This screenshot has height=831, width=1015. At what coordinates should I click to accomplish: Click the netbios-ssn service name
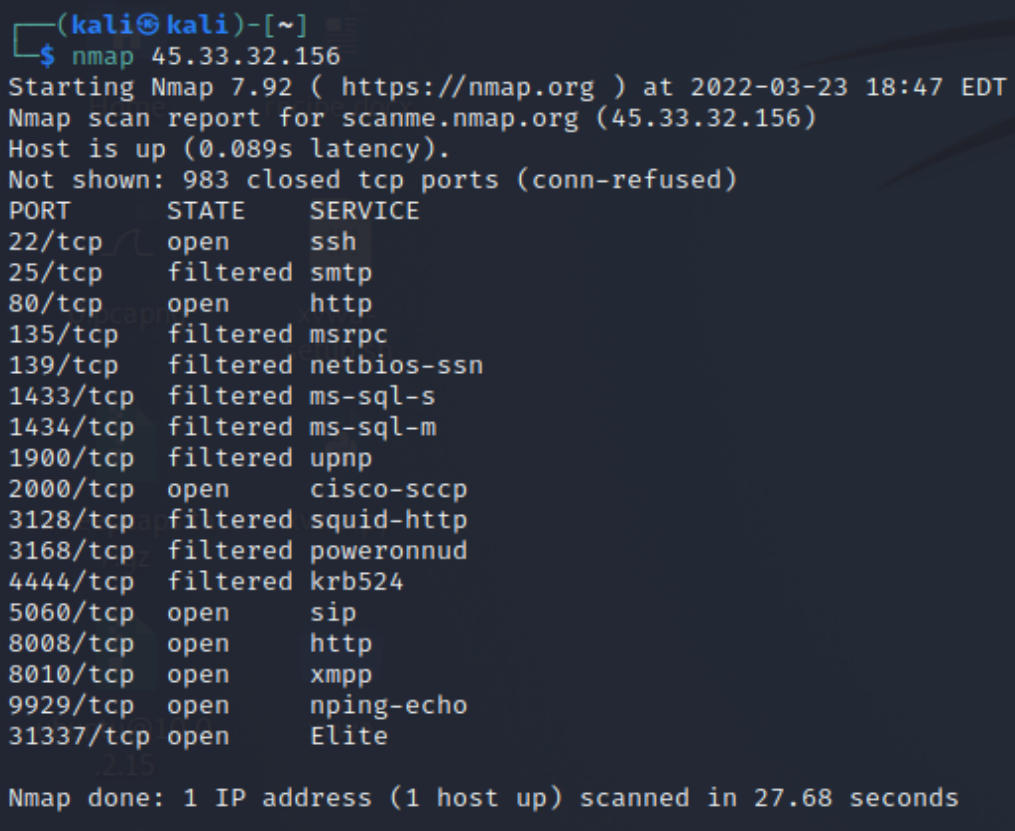pos(396,366)
